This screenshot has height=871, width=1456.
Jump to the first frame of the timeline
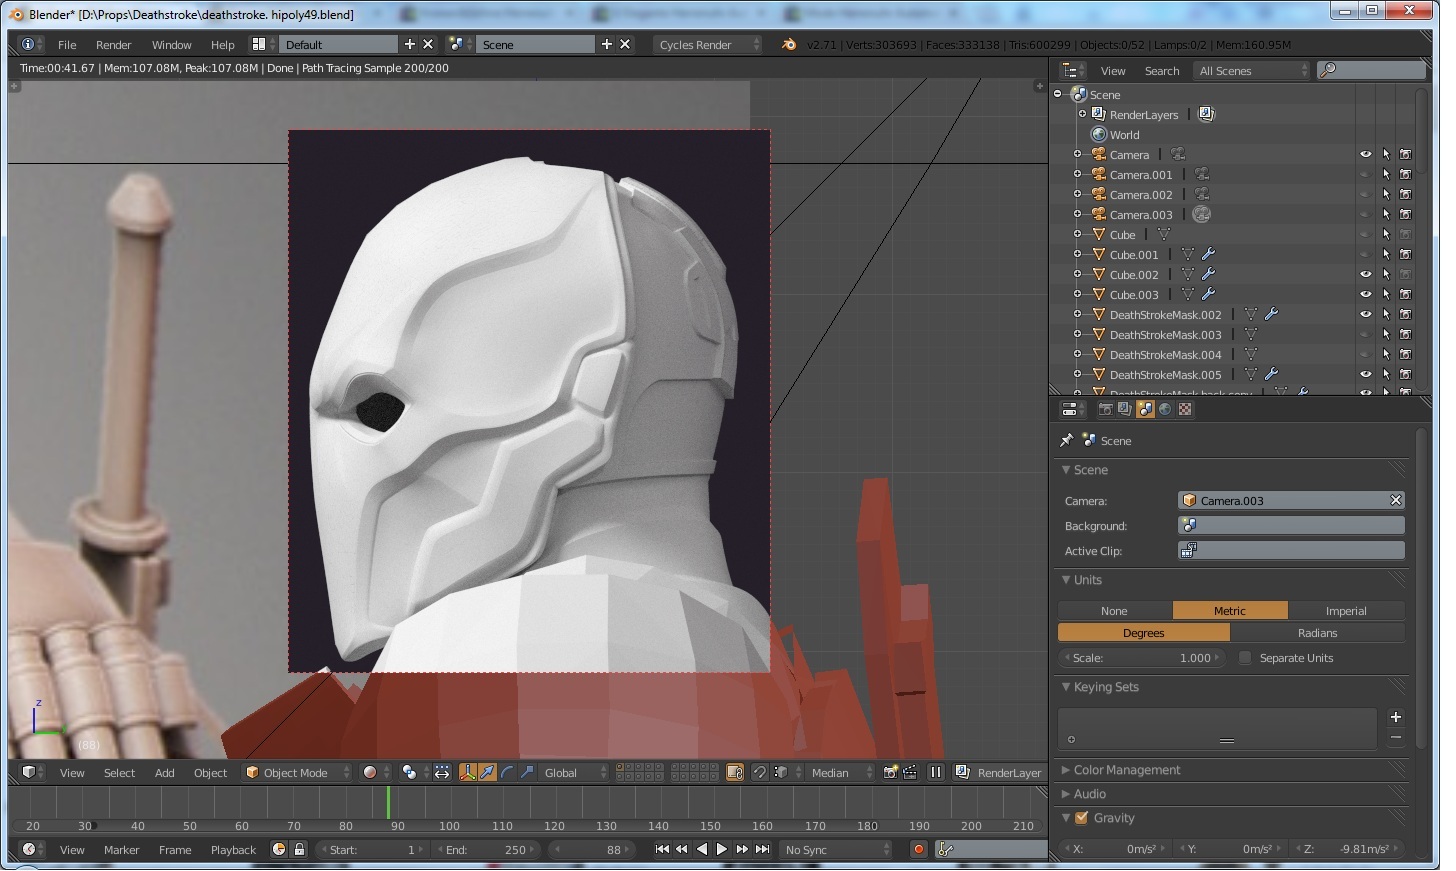tap(661, 849)
